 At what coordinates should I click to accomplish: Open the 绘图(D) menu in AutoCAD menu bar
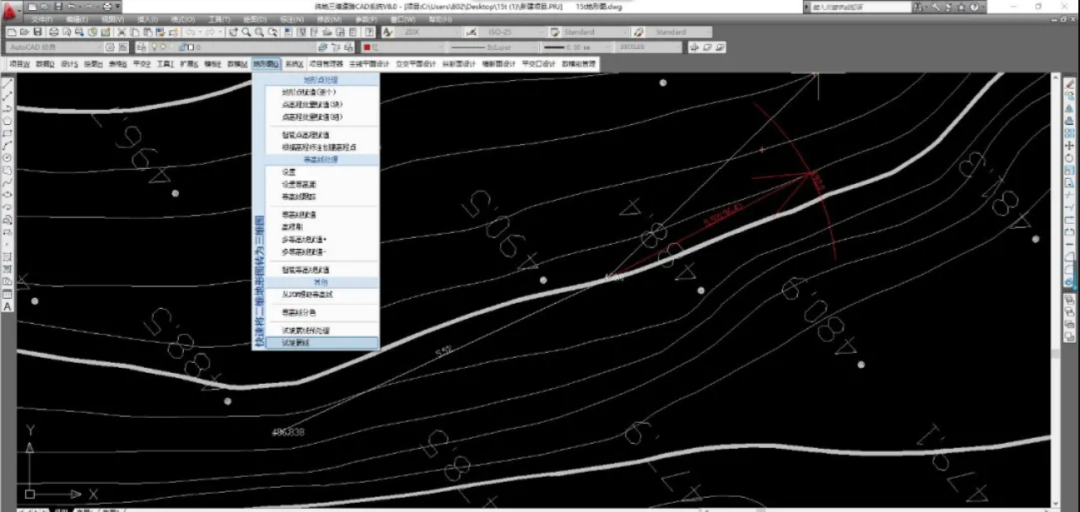pos(255,19)
